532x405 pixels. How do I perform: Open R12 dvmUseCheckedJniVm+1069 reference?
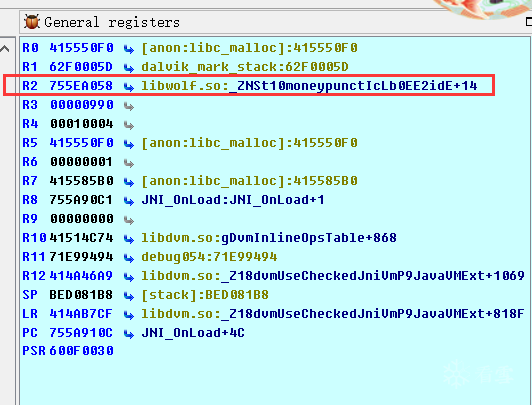click(333, 276)
